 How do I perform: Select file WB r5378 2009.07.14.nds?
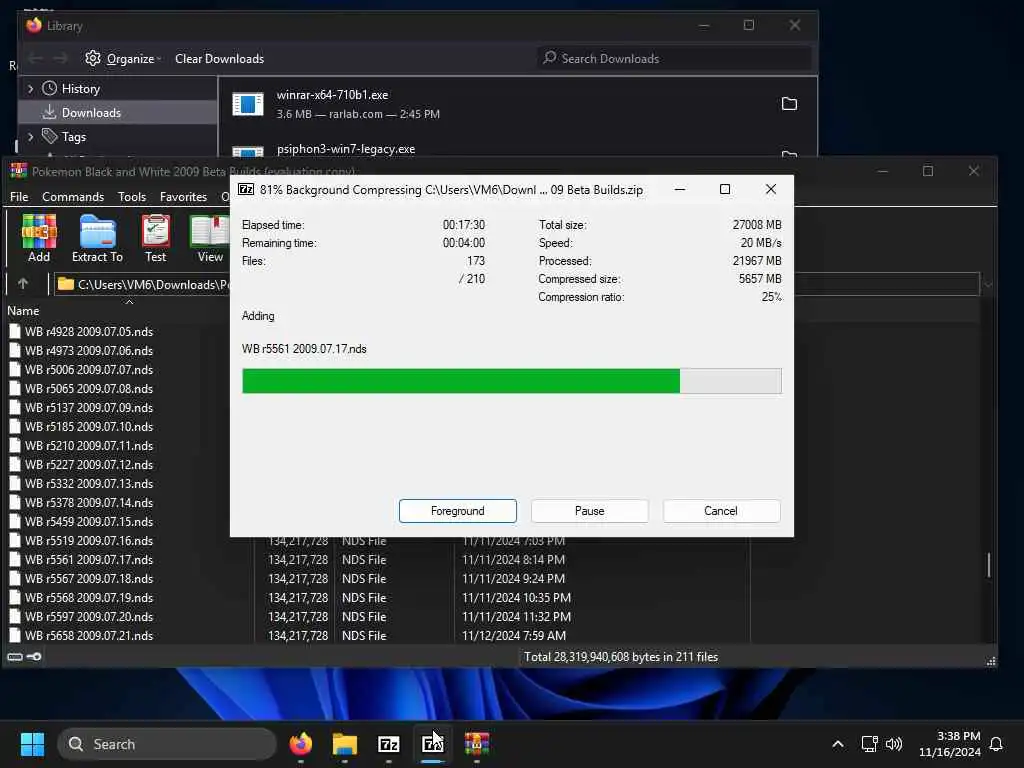pyautogui.click(x=81, y=502)
